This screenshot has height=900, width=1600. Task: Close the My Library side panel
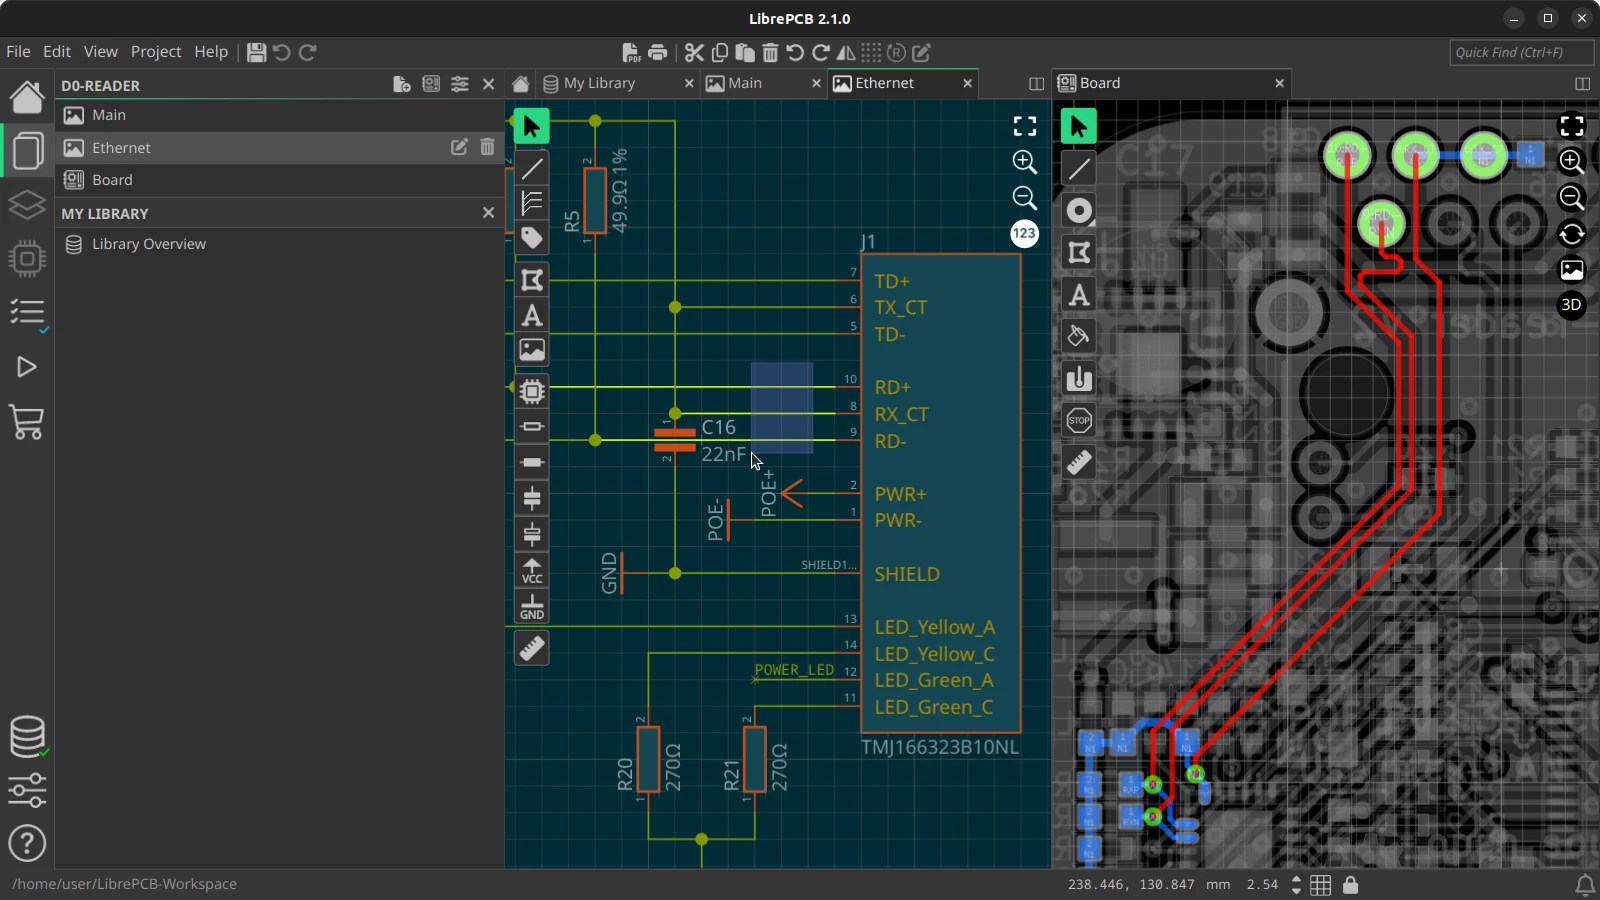click(x=488, y=212)
